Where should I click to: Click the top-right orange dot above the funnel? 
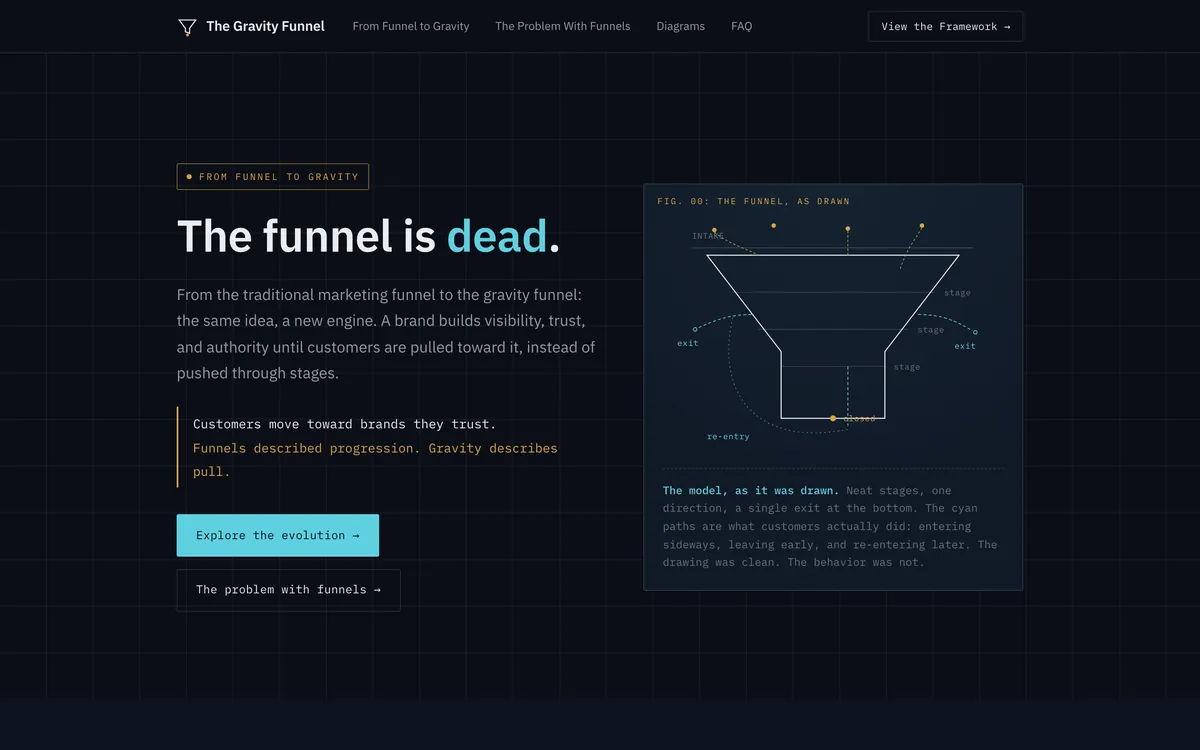[x=922, y=226]
